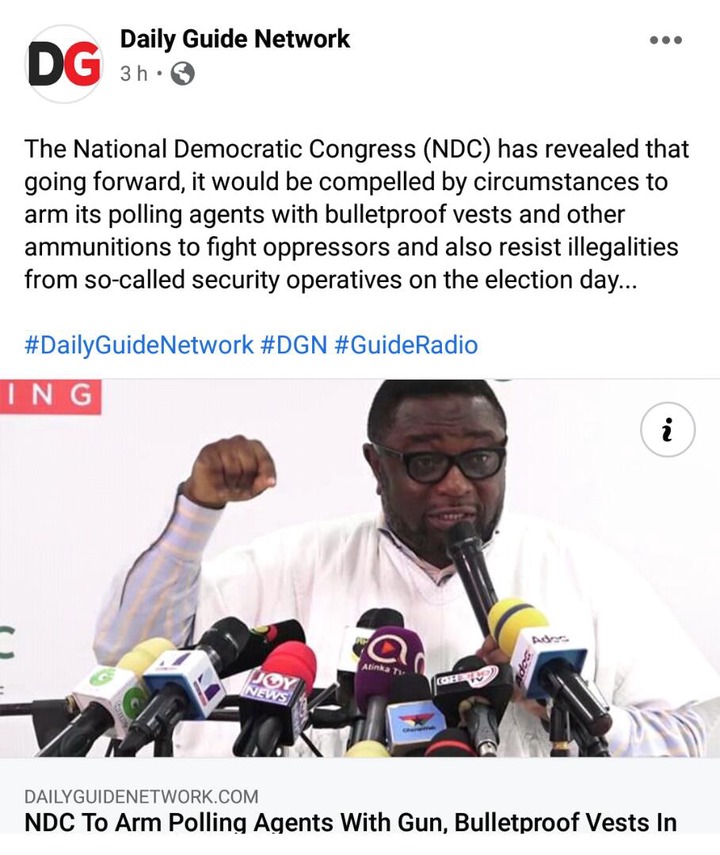Click the globe public audience icon
This screenshot has width=720, height=855.
[183, 74]
